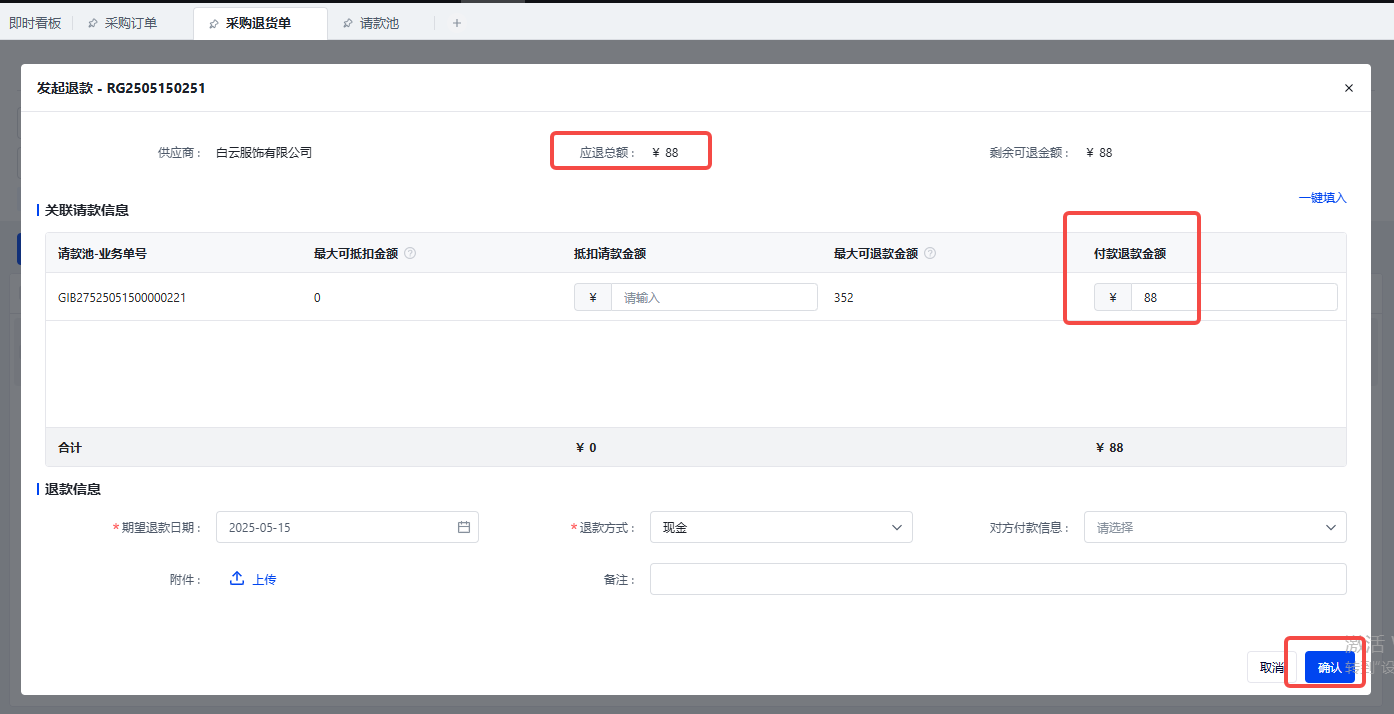This screenshot has width=1394, height=714.
Task: Click the 剩余可退金额 amount ¥ 88
Action: click(1099, 153)
